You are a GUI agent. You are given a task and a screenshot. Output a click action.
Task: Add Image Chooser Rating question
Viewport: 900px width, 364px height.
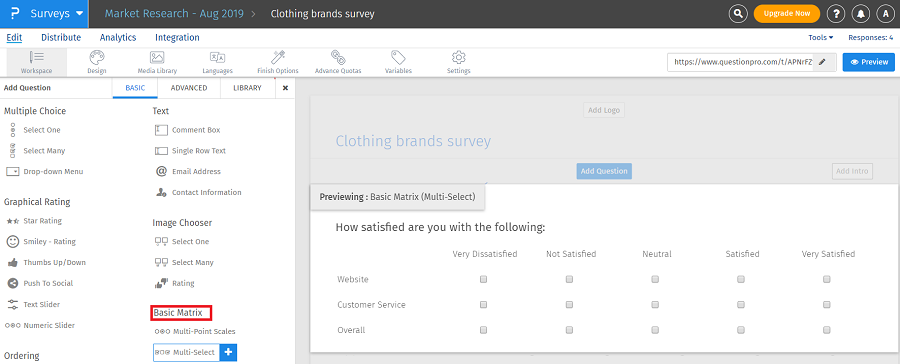pos(175,283)
